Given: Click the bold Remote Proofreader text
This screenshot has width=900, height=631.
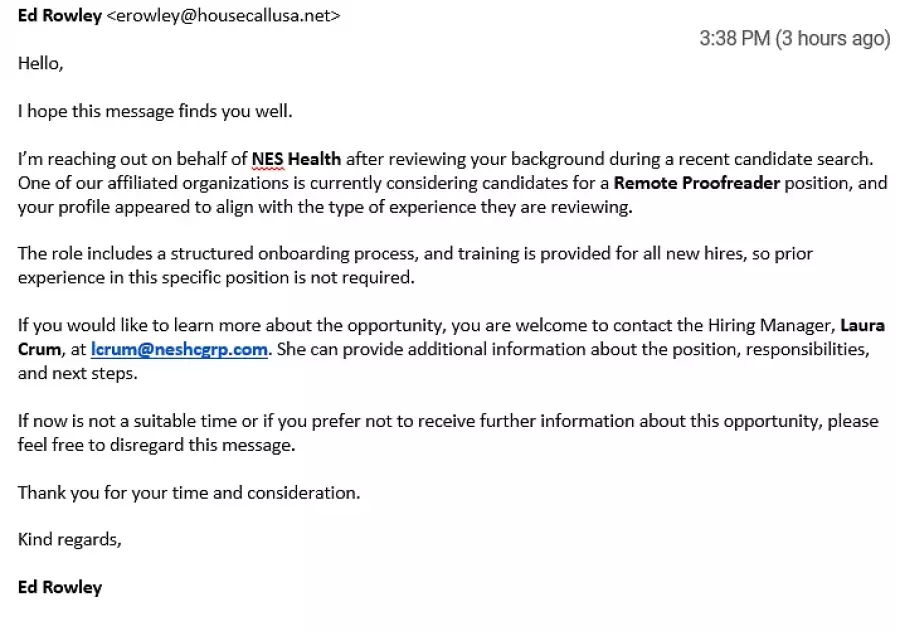Looking at the screenshot, I should click(696, 183).
